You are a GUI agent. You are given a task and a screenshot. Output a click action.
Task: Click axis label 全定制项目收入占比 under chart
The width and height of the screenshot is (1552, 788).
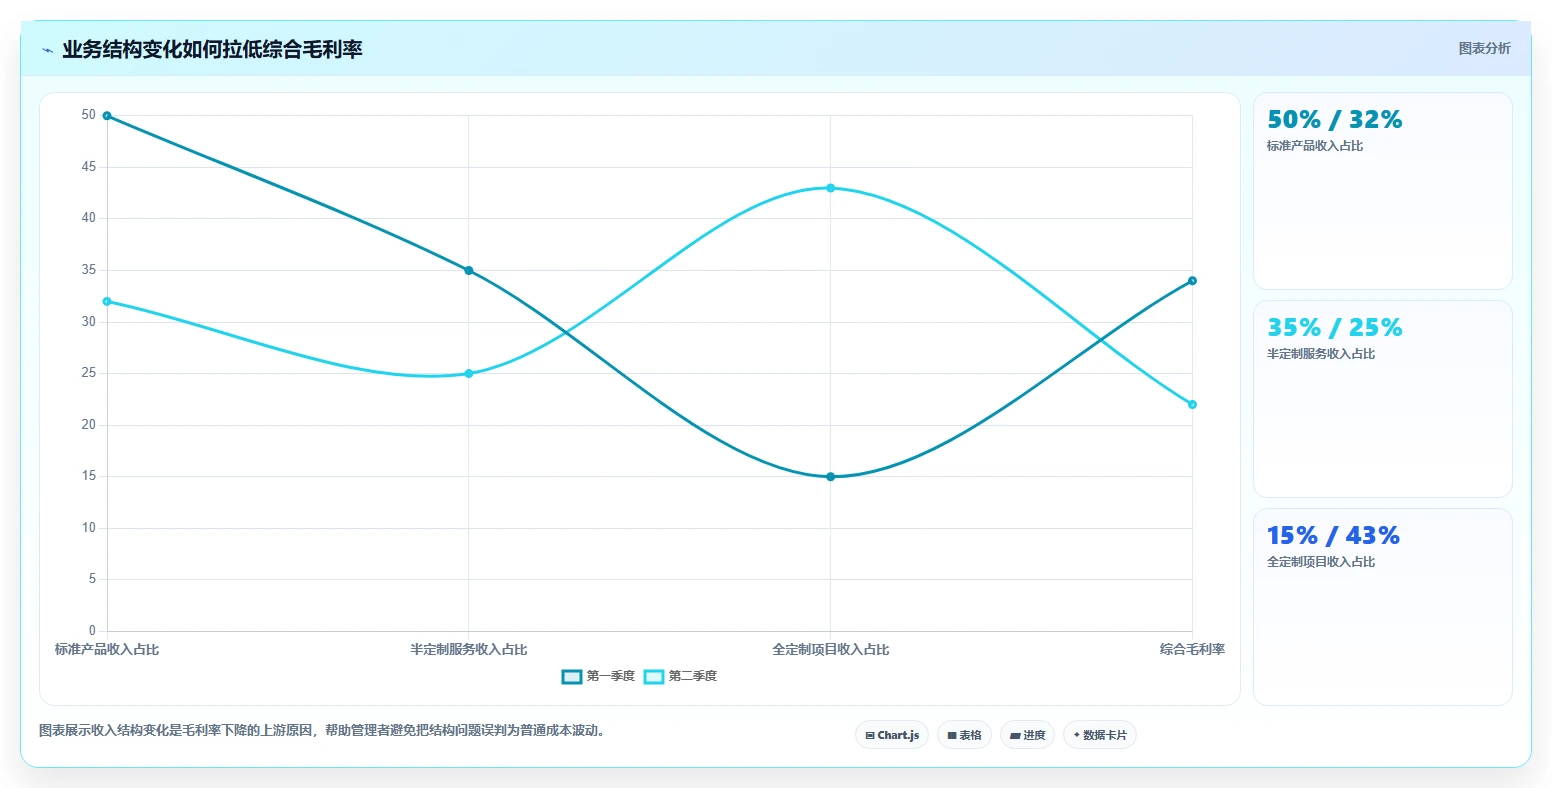click(x=830, y=650)
